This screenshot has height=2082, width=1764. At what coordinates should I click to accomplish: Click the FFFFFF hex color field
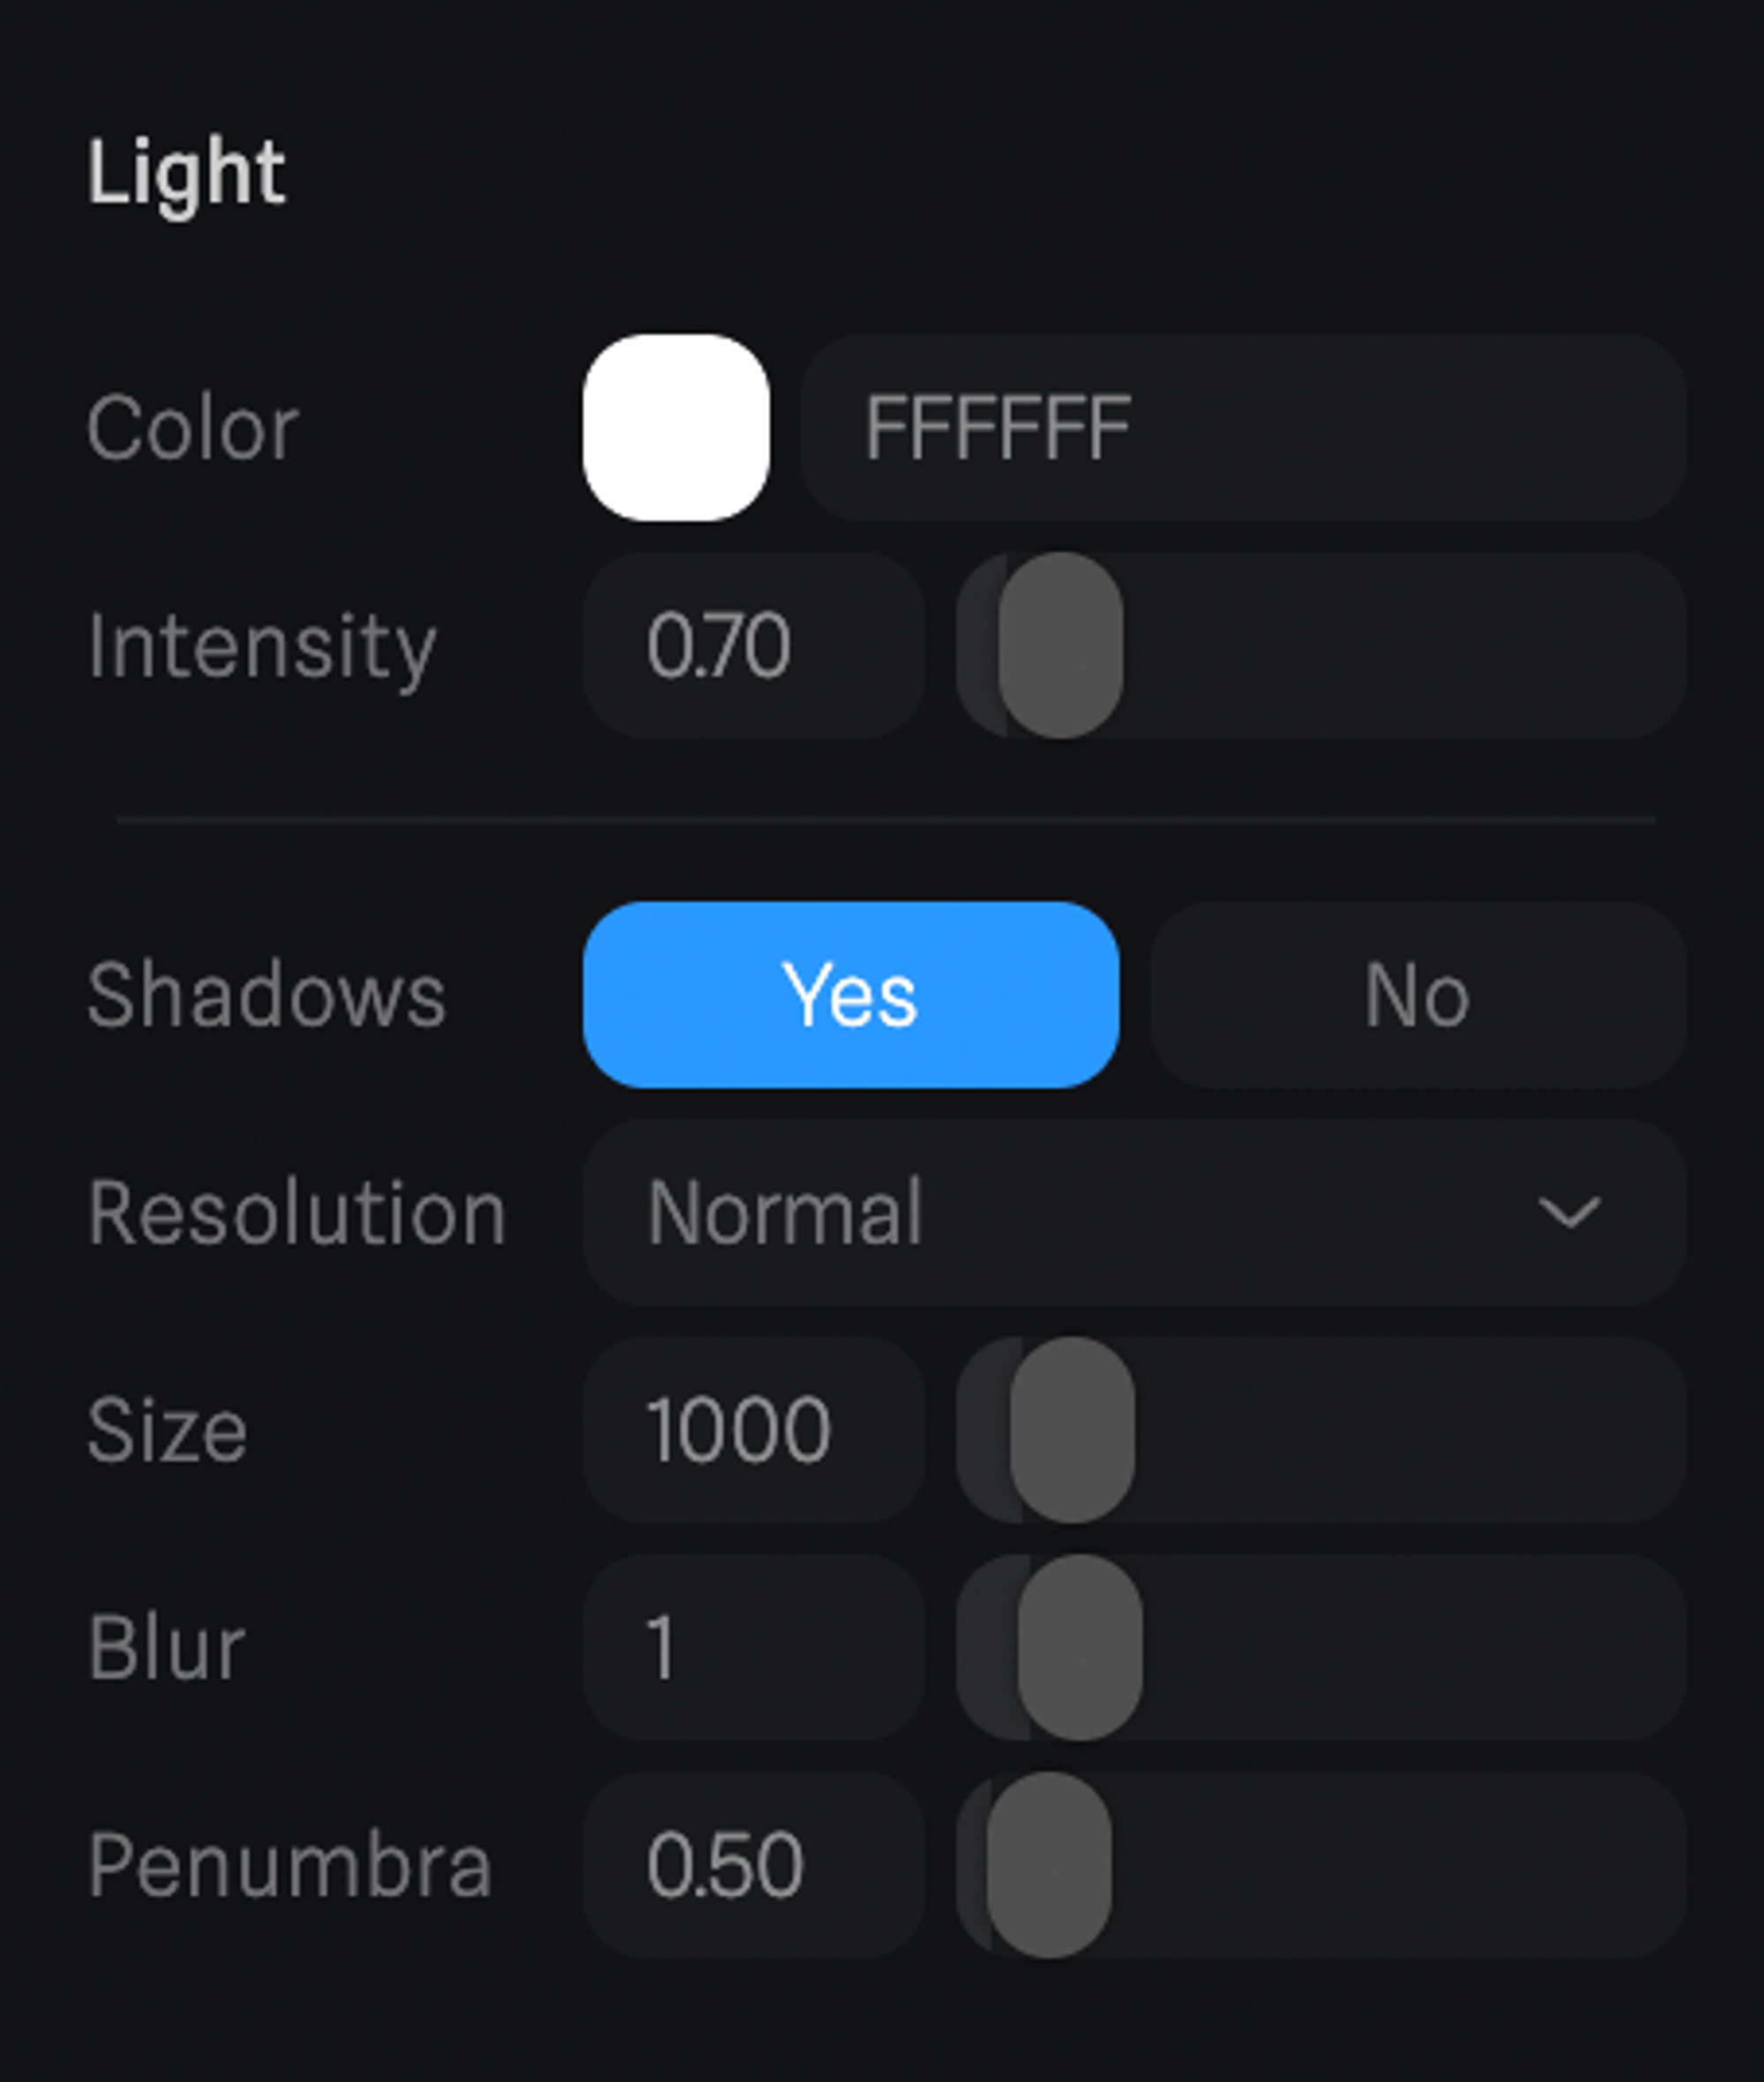pyautogui.click(x=1242, y=427)
